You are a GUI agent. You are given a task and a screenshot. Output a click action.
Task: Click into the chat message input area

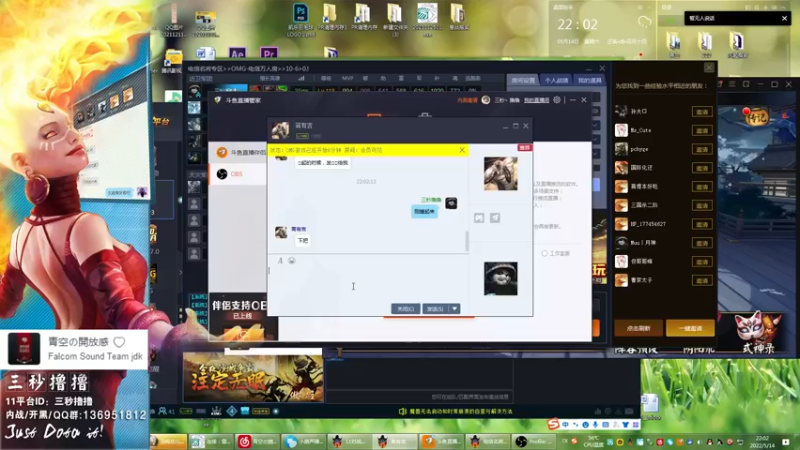[367, 284]
